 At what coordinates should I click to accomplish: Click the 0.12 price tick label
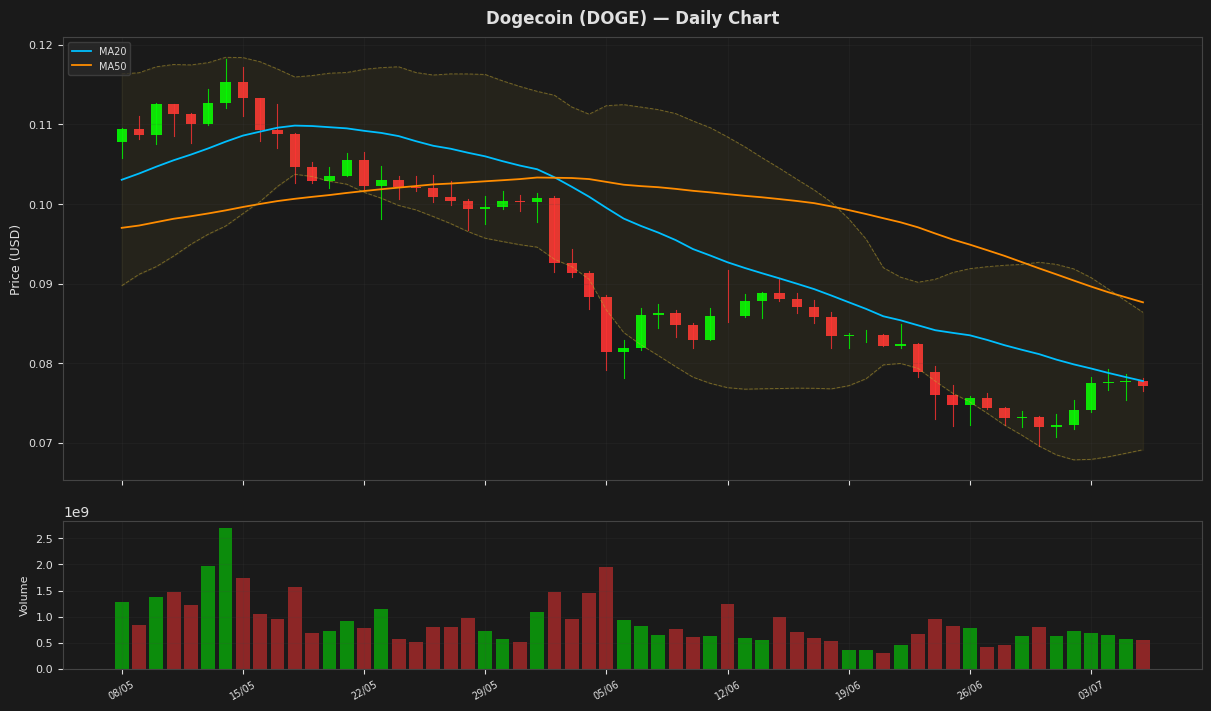pyautogui.click(x=41, y=46)
